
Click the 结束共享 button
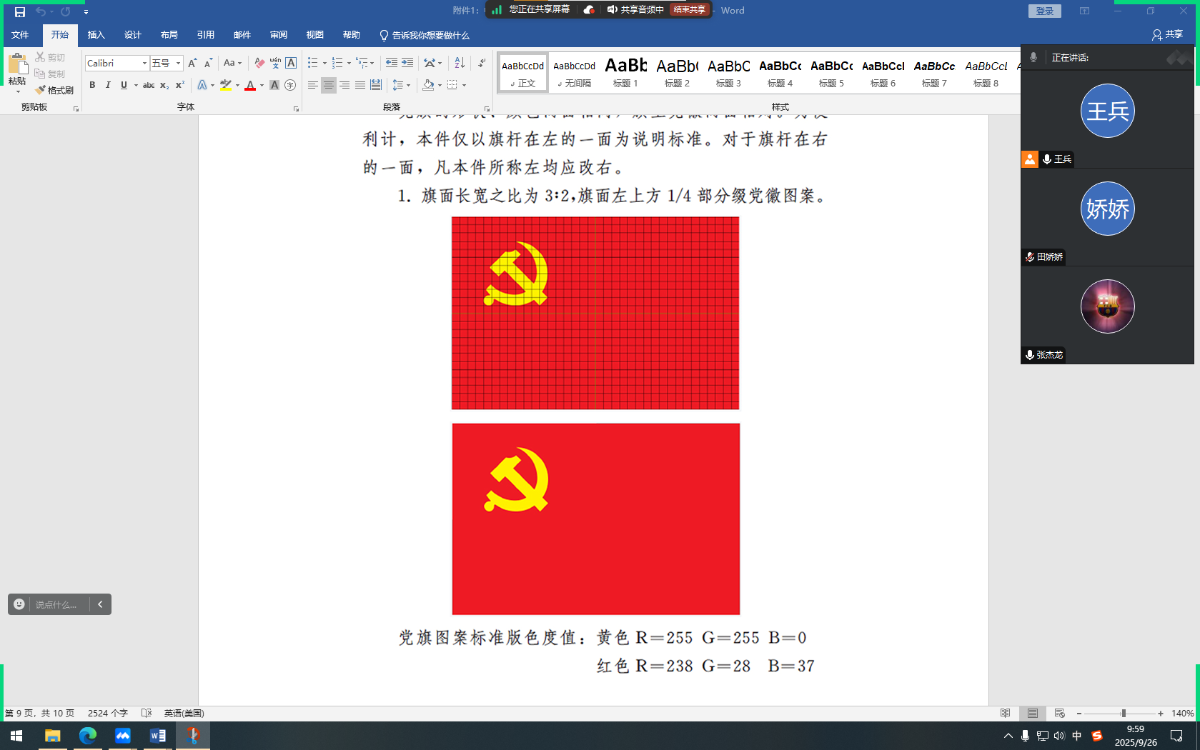point(689,9)
